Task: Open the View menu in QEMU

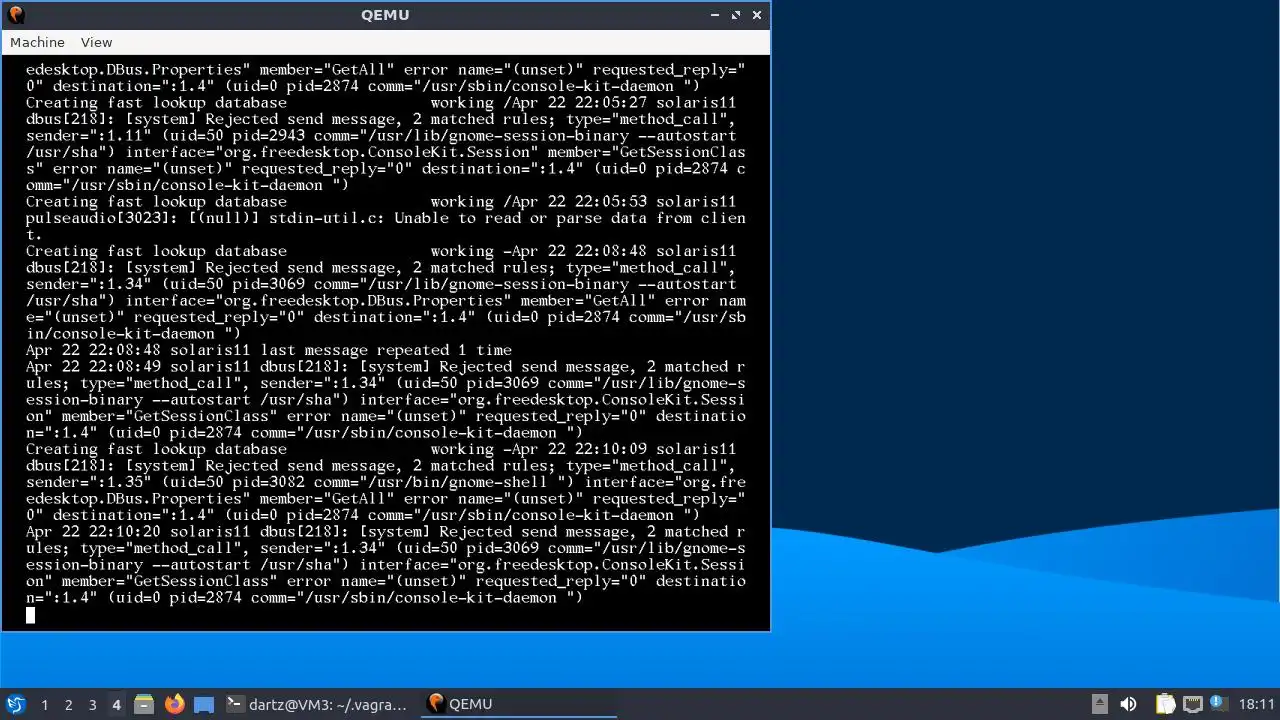Action: point(96,42)
